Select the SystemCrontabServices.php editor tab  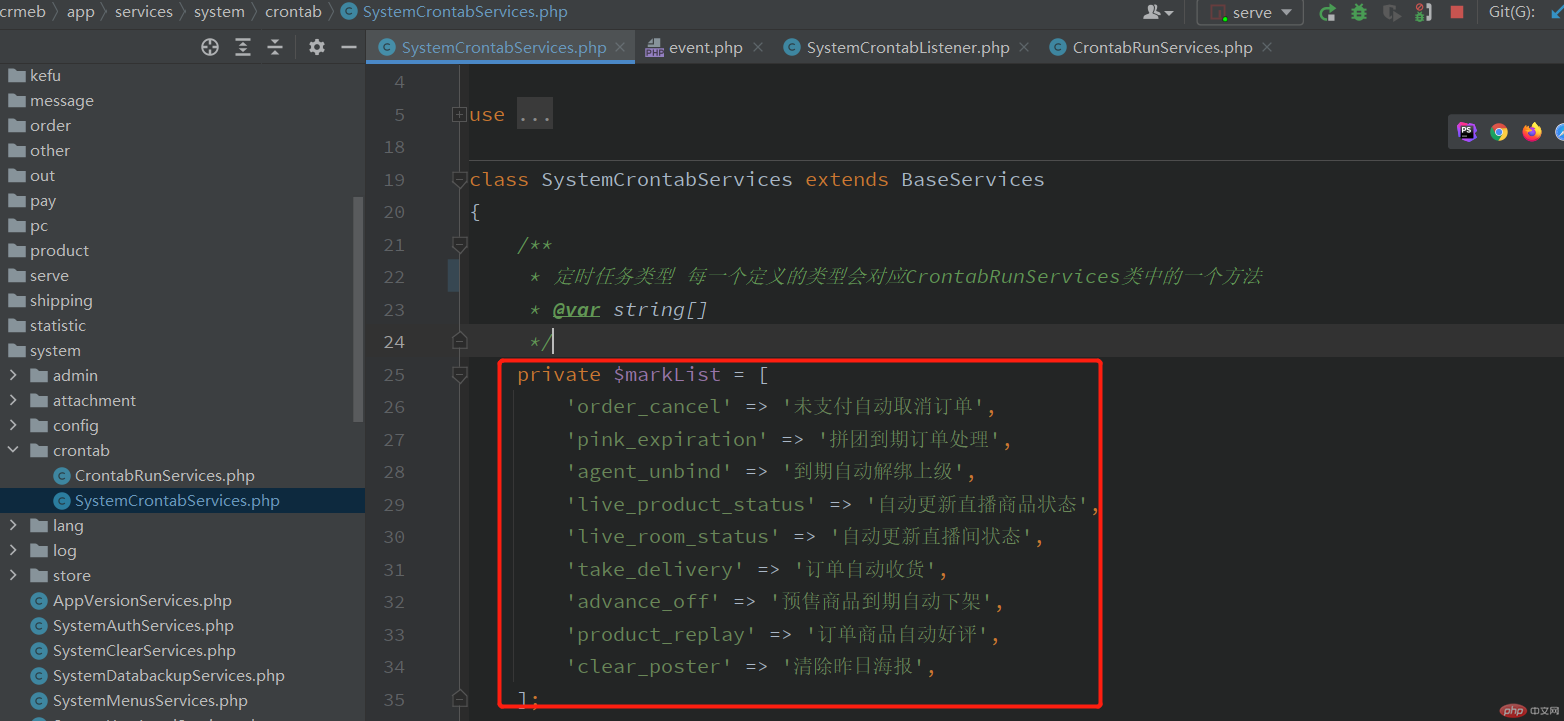pos(502,47)
